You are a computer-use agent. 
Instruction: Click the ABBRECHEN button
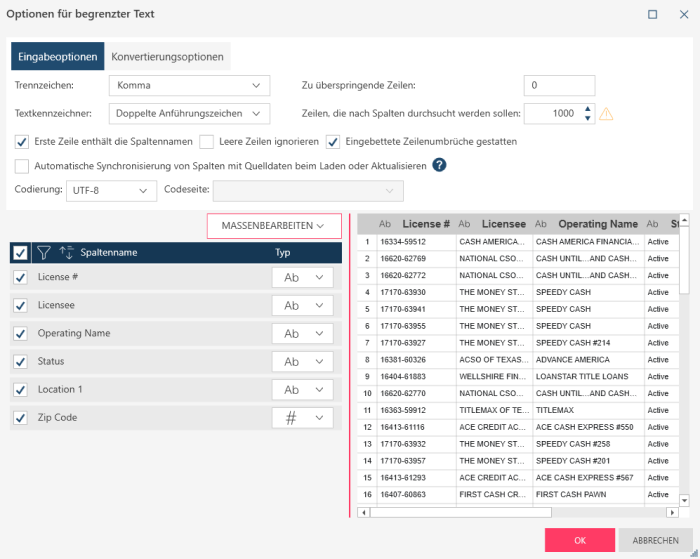point(654,540)
